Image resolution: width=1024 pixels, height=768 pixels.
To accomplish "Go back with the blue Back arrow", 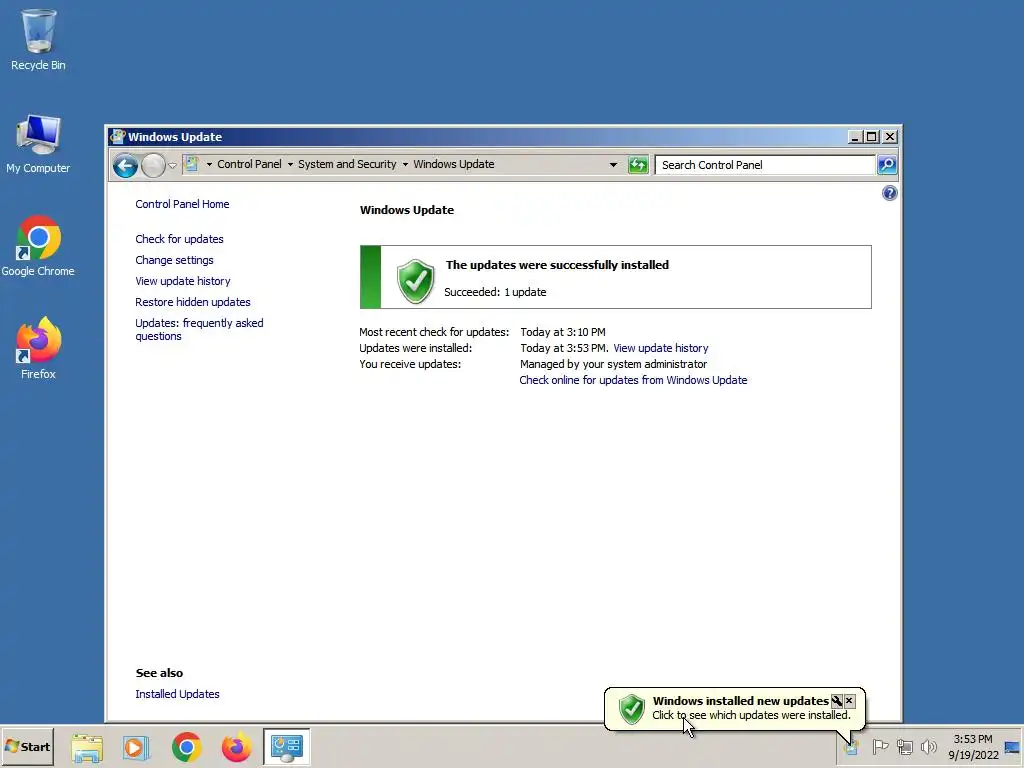I will [125, 165].
